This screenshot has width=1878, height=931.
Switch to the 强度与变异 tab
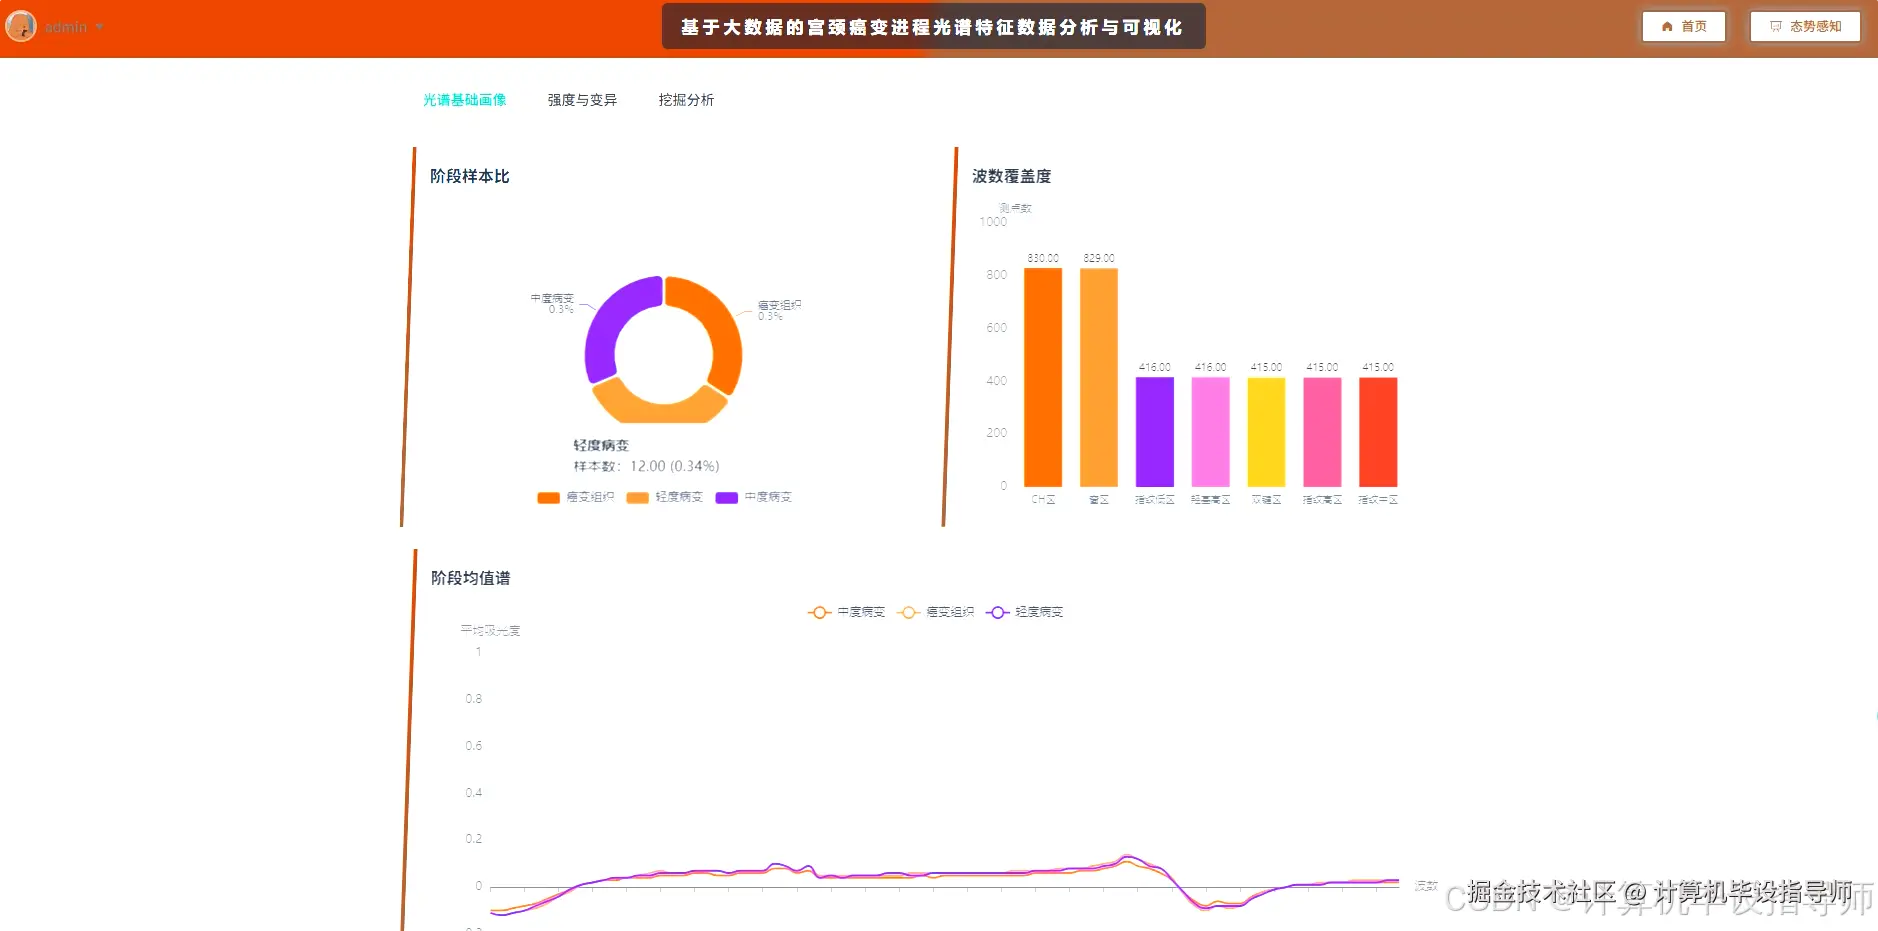click(x=582, y=100)
